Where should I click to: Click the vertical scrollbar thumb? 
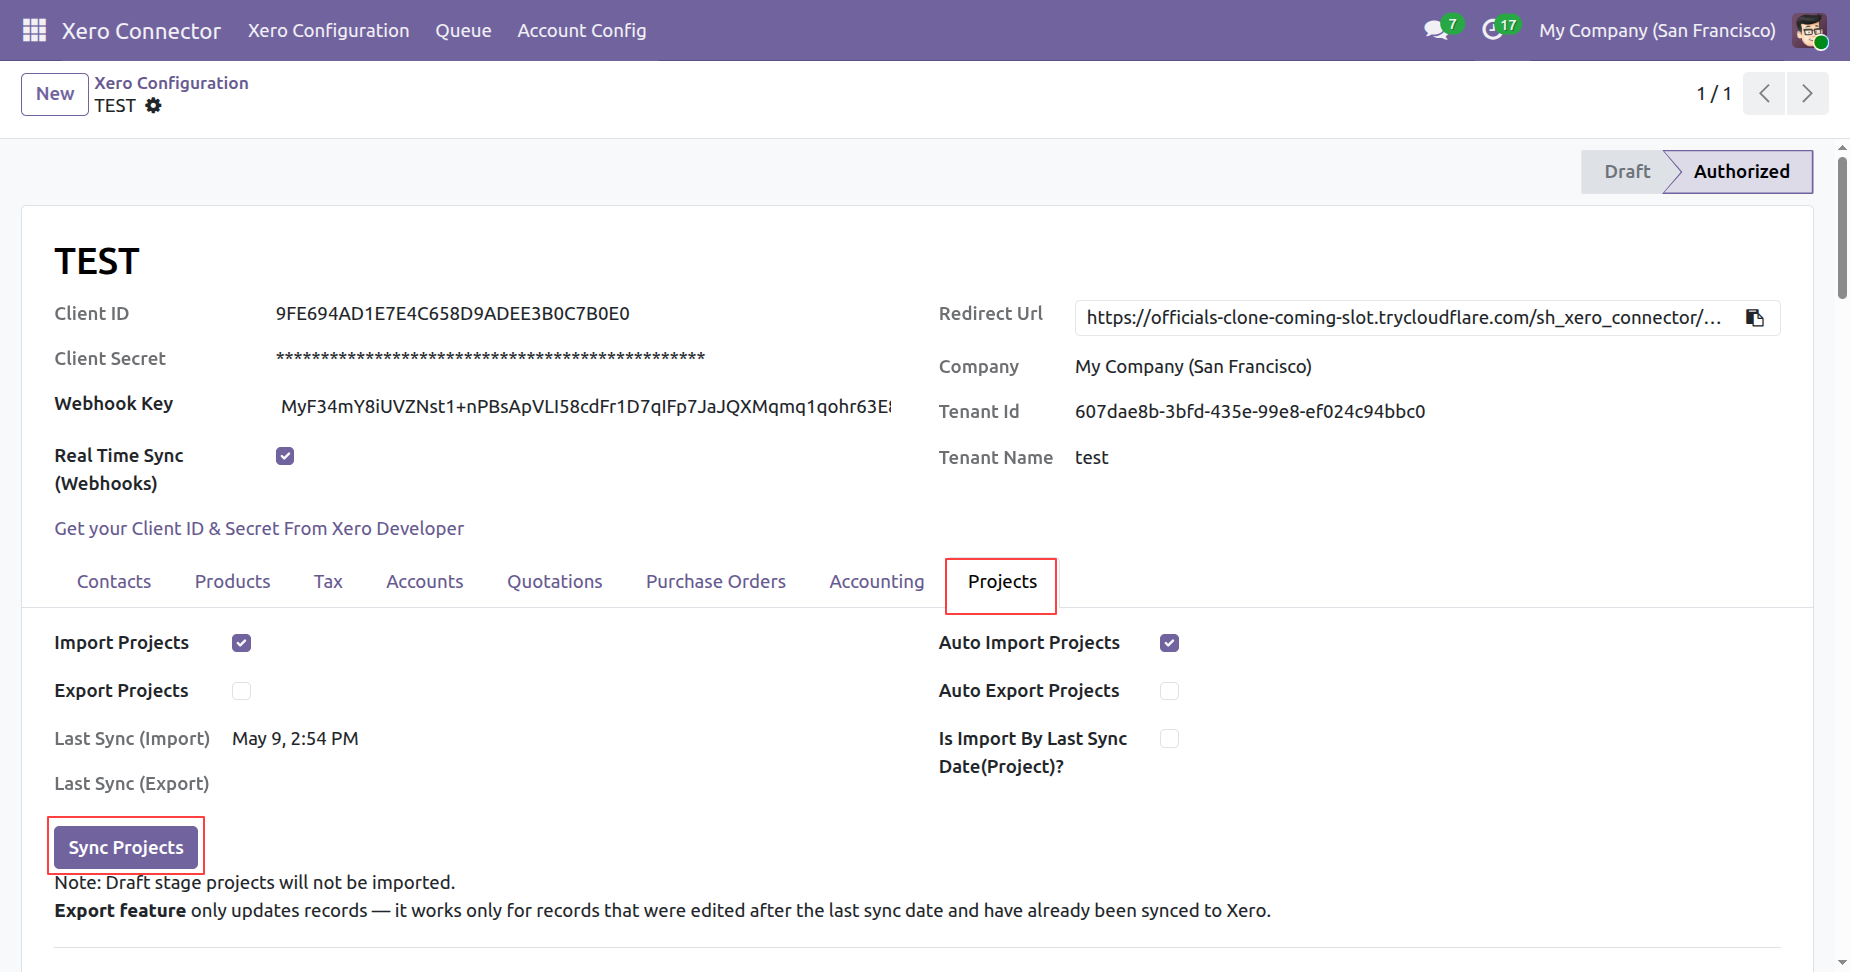[1842, 227]
